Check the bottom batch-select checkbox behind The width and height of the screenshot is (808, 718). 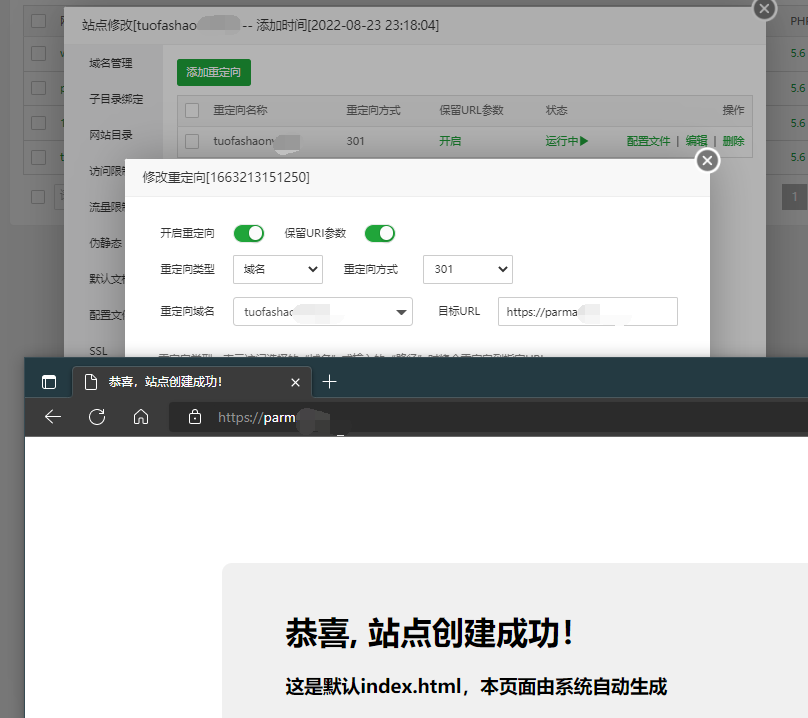click(x=38, y=197)
